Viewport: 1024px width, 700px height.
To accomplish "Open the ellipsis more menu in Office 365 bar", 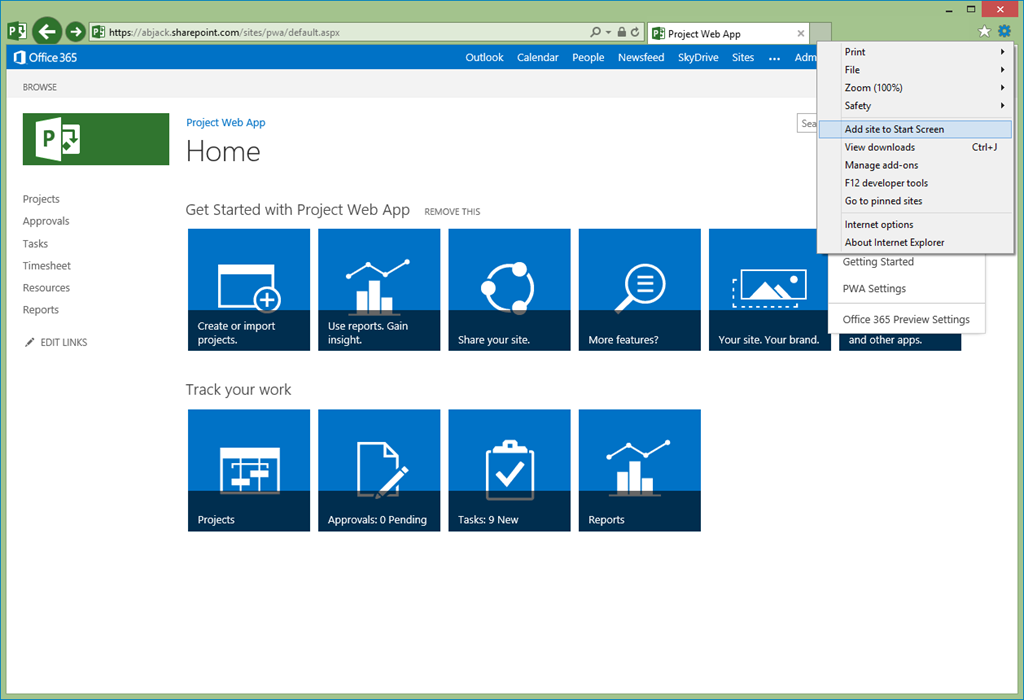I will (x=775, y=58).
